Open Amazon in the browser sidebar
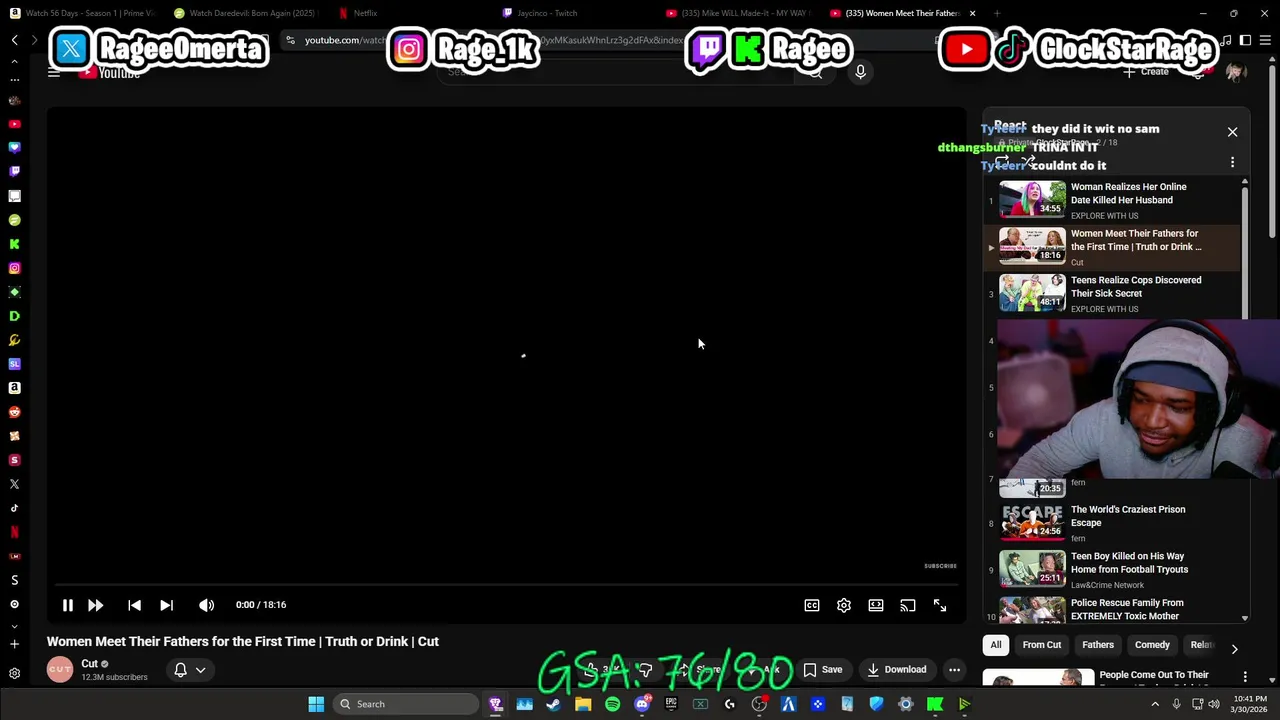 (14, 388)
